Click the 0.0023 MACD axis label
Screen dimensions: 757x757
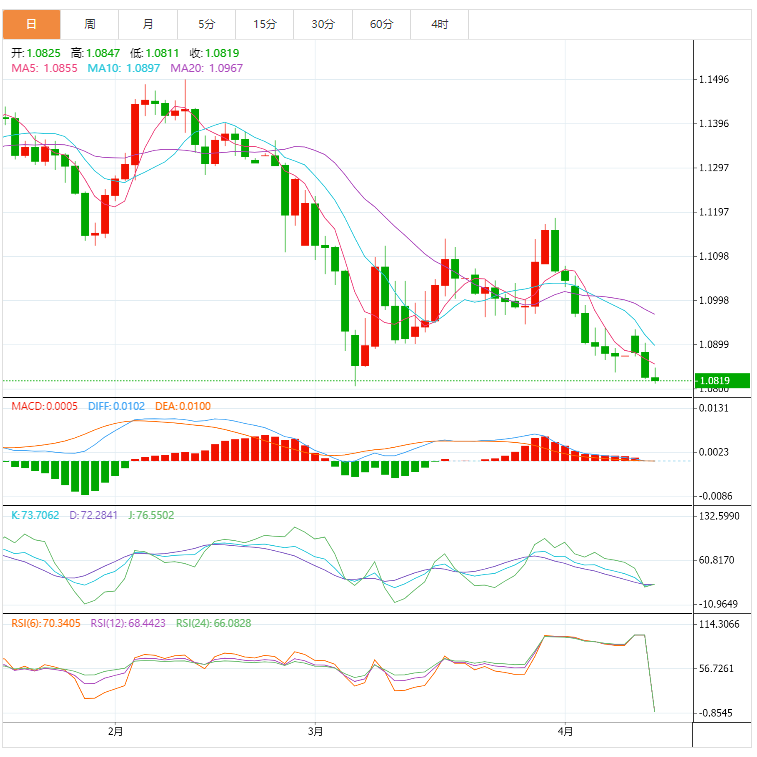(714, 452)
